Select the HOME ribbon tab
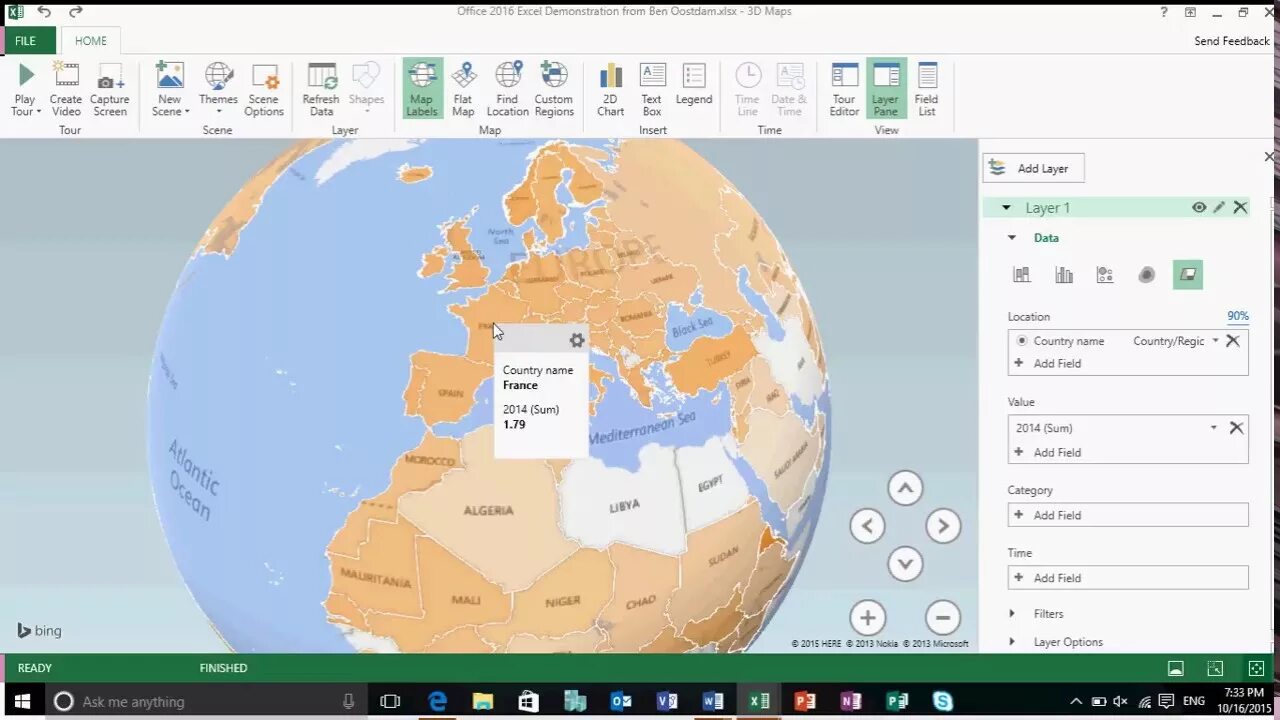Image resolution: width=1280 pixels, height=720 pixels. click(91, 41)
